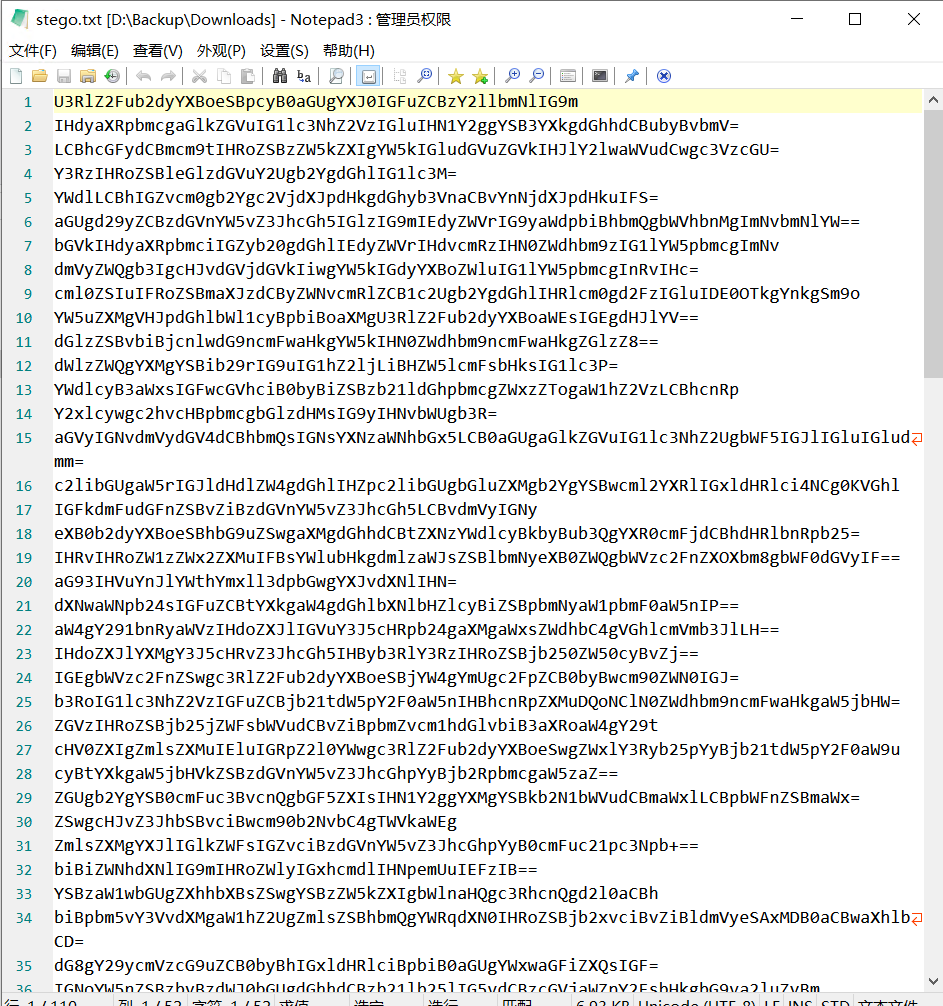Image resolution: width=943 pixels, height=1006 pixels.
Task: Toggle overtype by clicking STD indicator
Action: click(833, 1000)
